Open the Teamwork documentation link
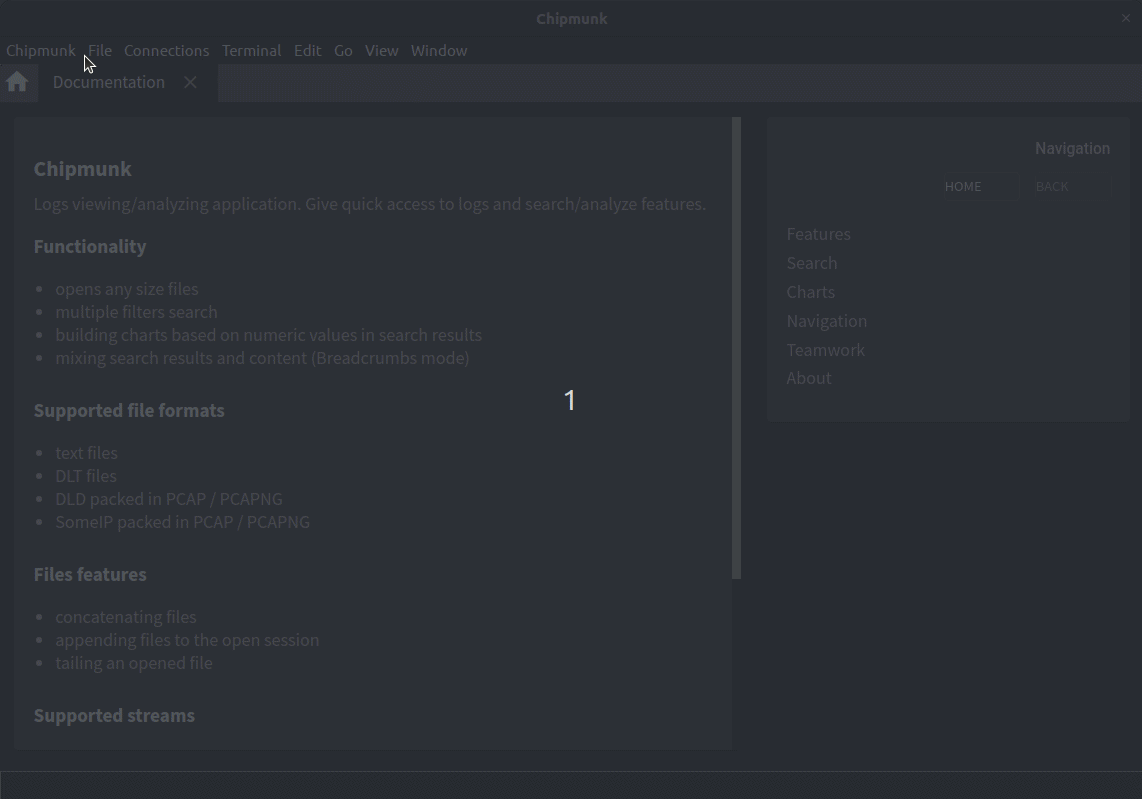The height and width of the screenshot is (799, 1142). click(x=825, y=350)
